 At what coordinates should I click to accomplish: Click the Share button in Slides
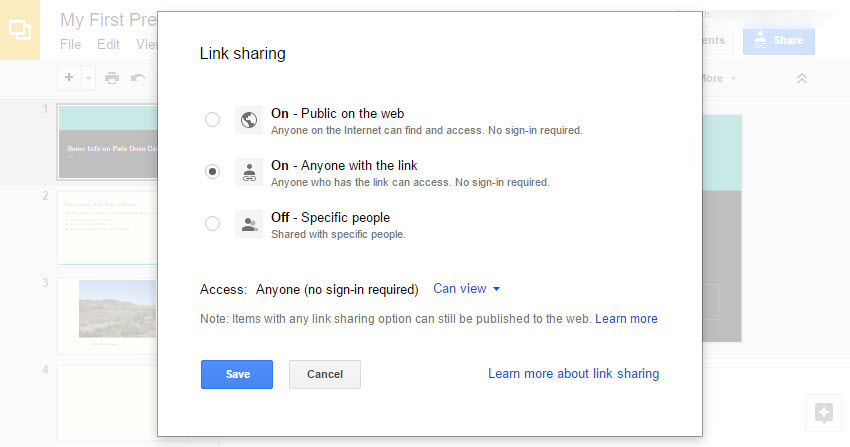click(778, 41)
